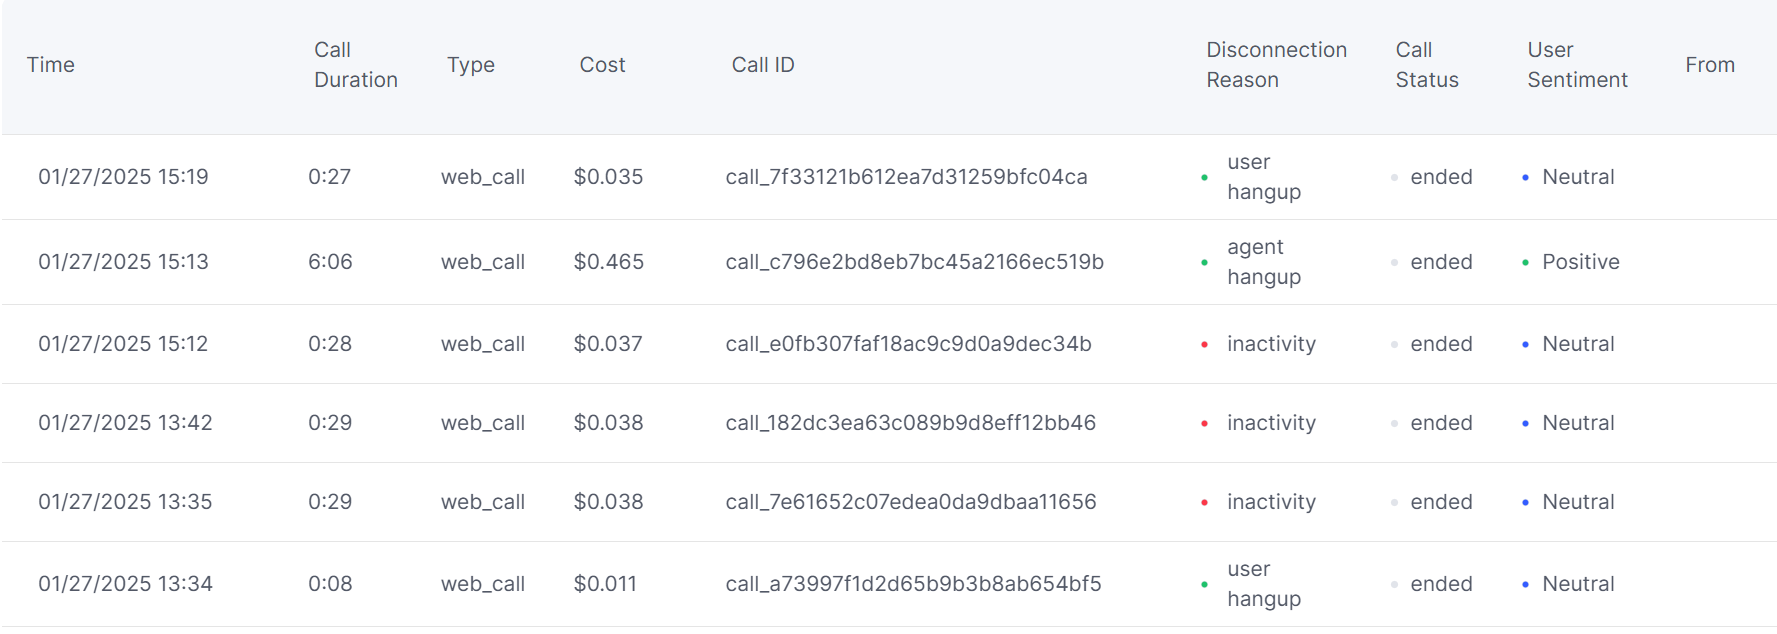Click the 6:06 call duration cell
1777x634 pixels.
330,262
